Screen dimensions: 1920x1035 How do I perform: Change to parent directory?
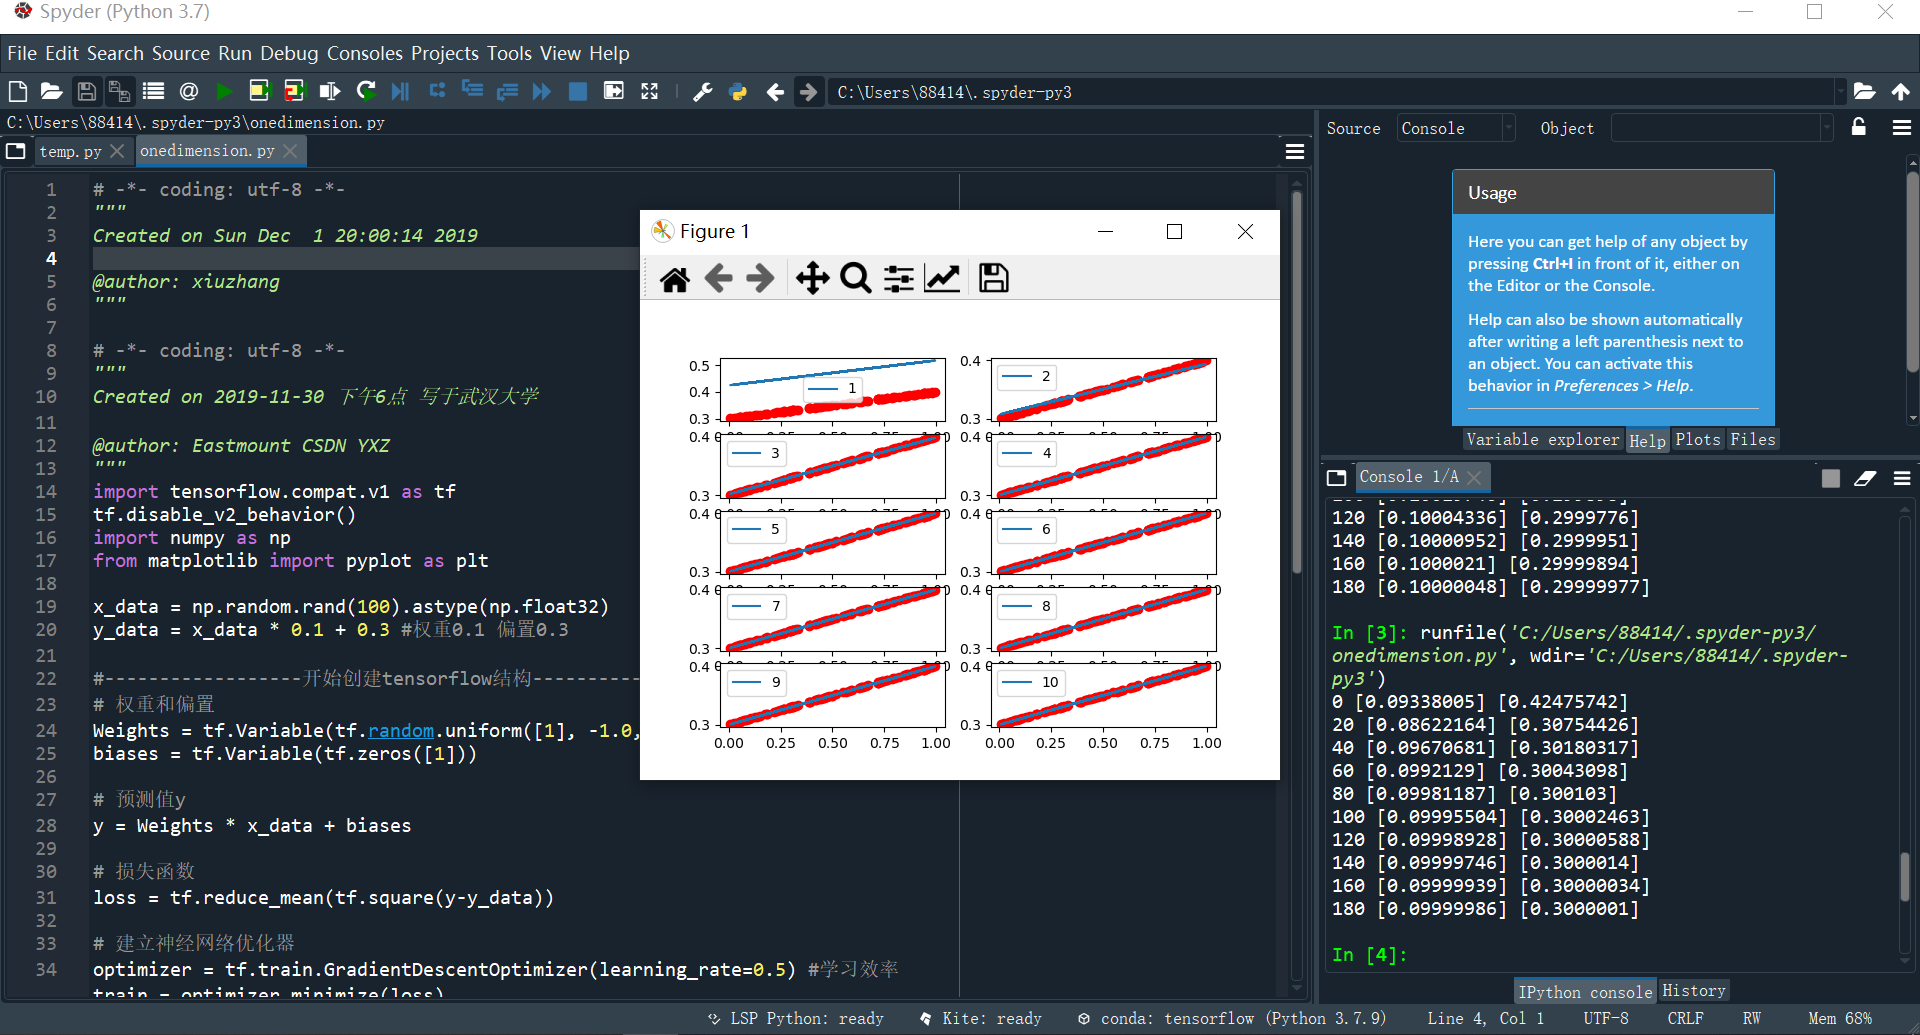coord(1901,92)
